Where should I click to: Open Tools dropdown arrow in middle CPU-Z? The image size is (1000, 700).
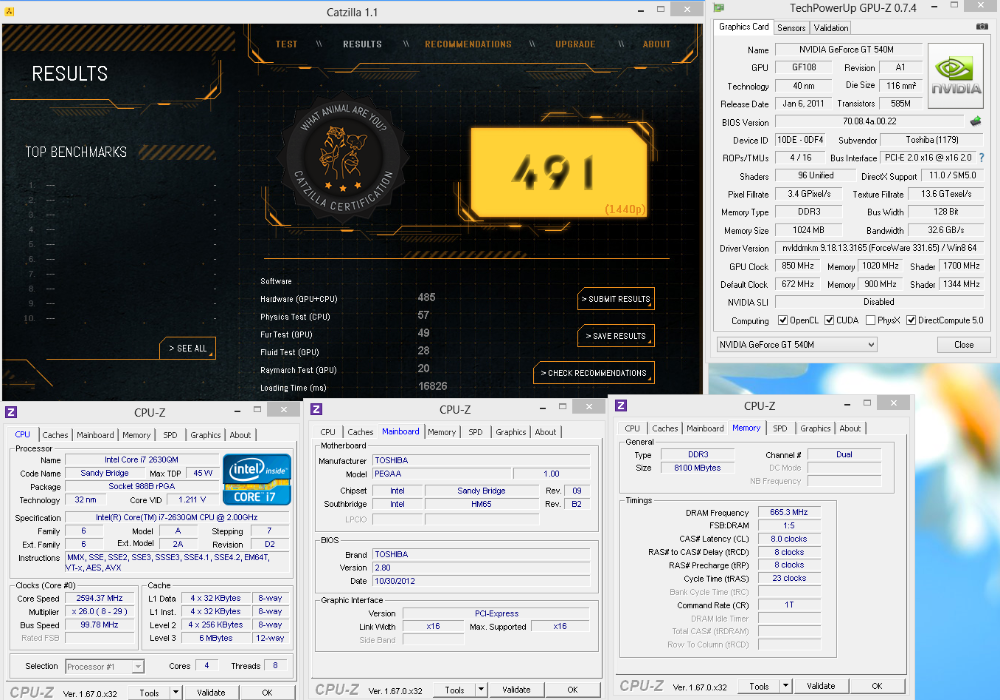(x=481, y=689)
